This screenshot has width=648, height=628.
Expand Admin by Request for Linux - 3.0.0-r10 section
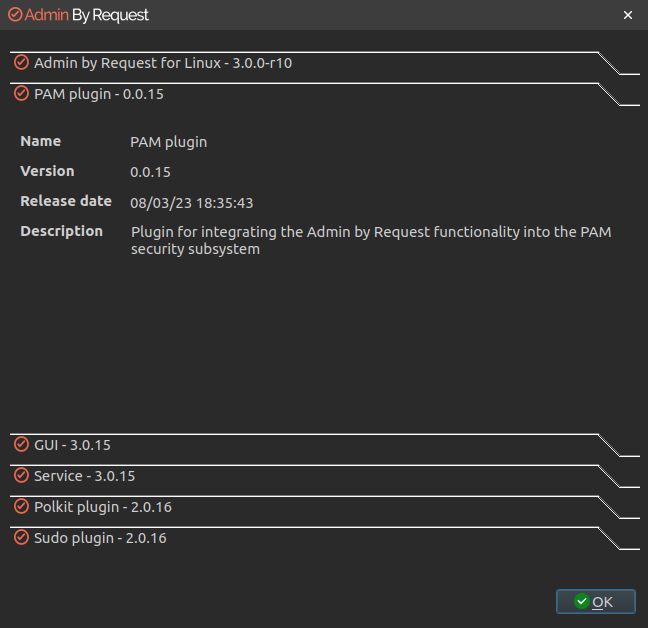pyautogui.click(x=324, y=63)
